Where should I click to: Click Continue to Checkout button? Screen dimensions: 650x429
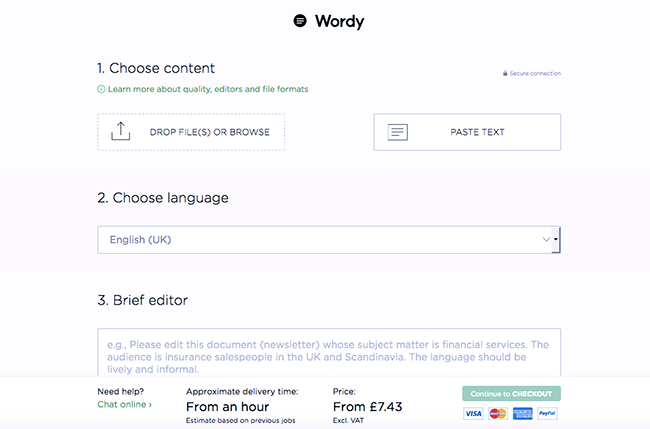click(x=512, y=394)
